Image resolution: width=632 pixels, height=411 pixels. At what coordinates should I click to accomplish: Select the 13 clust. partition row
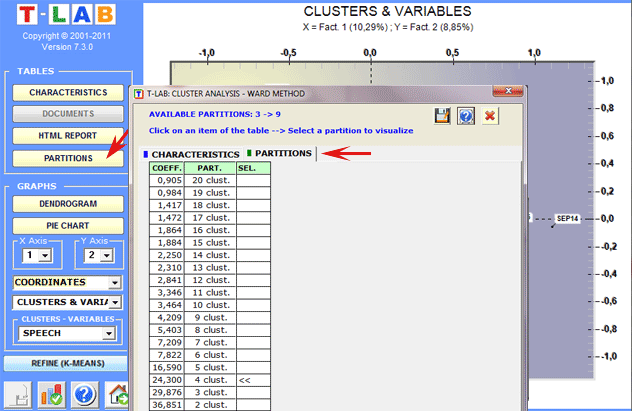pos(210,268)
